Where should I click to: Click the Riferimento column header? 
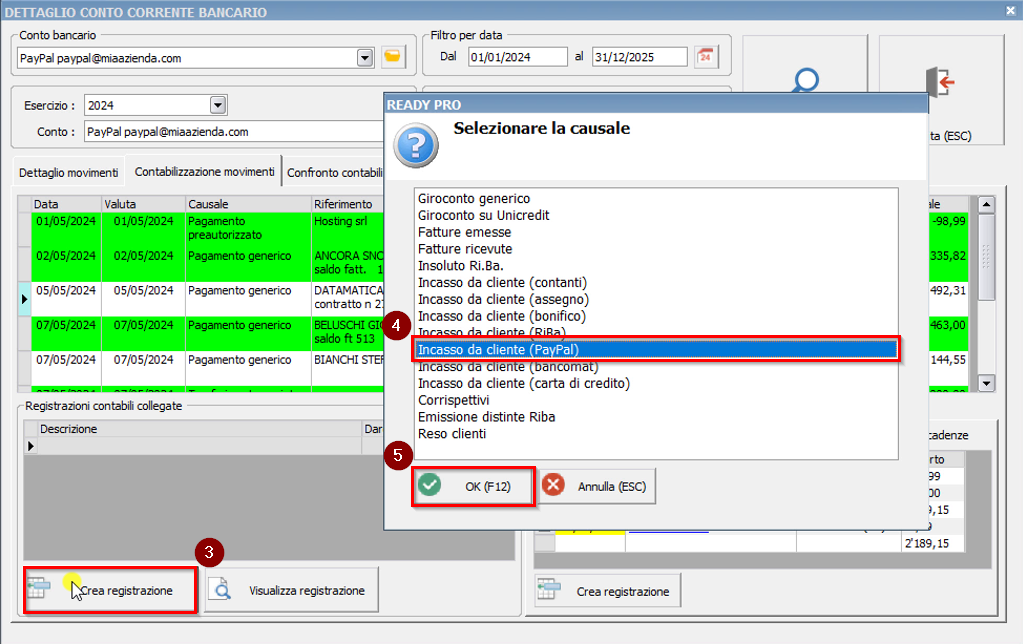click(x=348, y=204)
